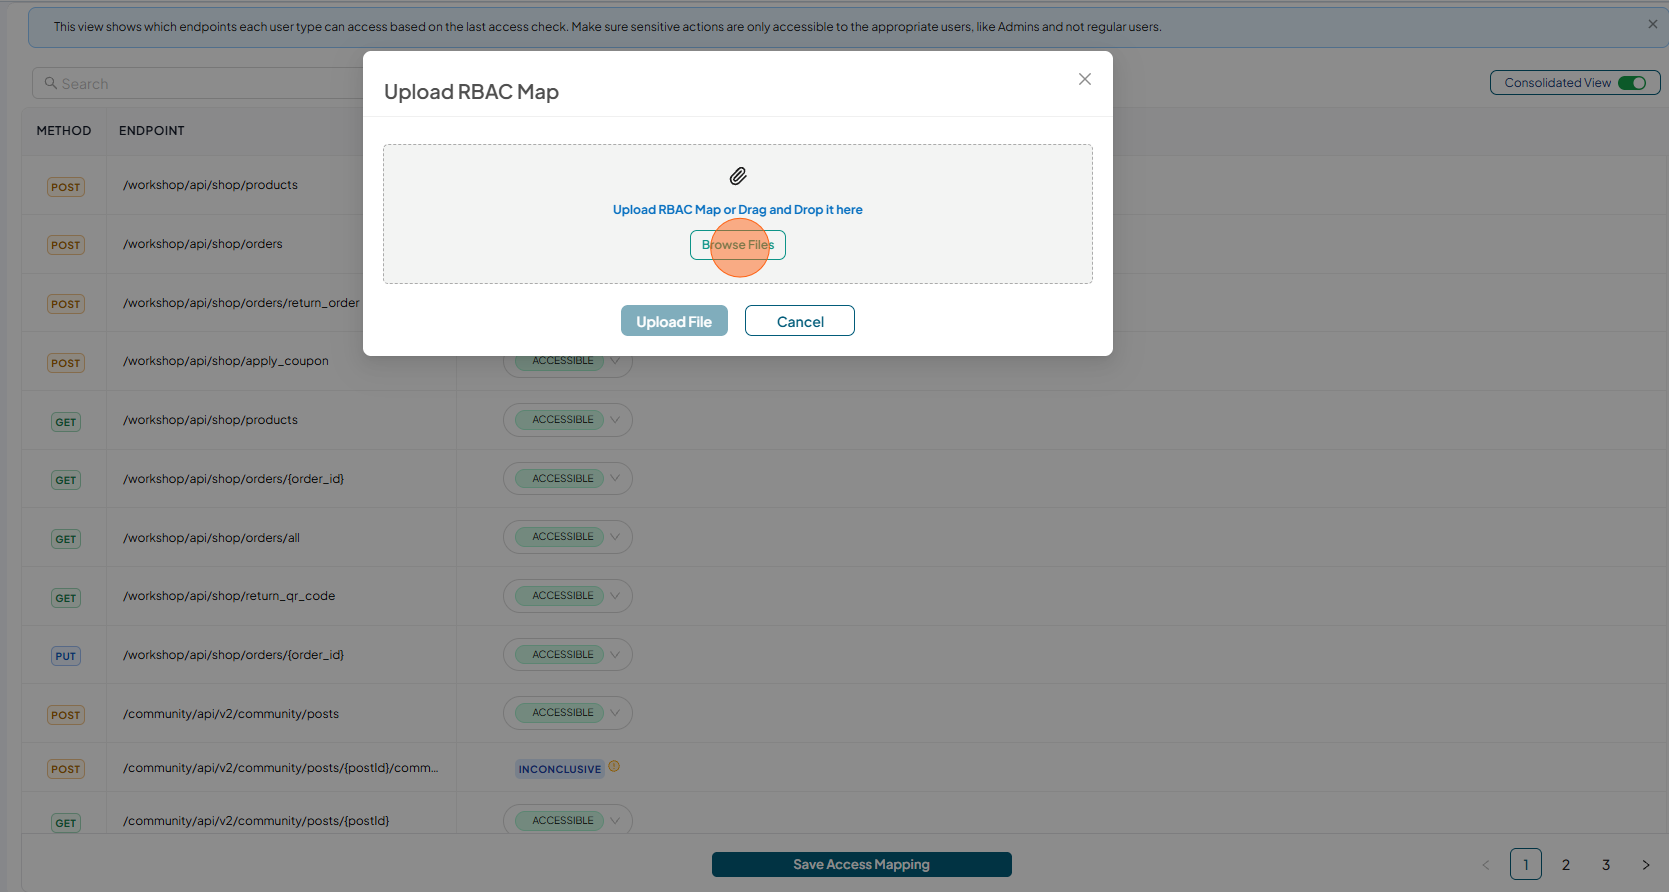The height and width of the screenshot is (892, 1669).
Task: Go to page 2 of the endpoint list
Action: [x=1566, y=864]
